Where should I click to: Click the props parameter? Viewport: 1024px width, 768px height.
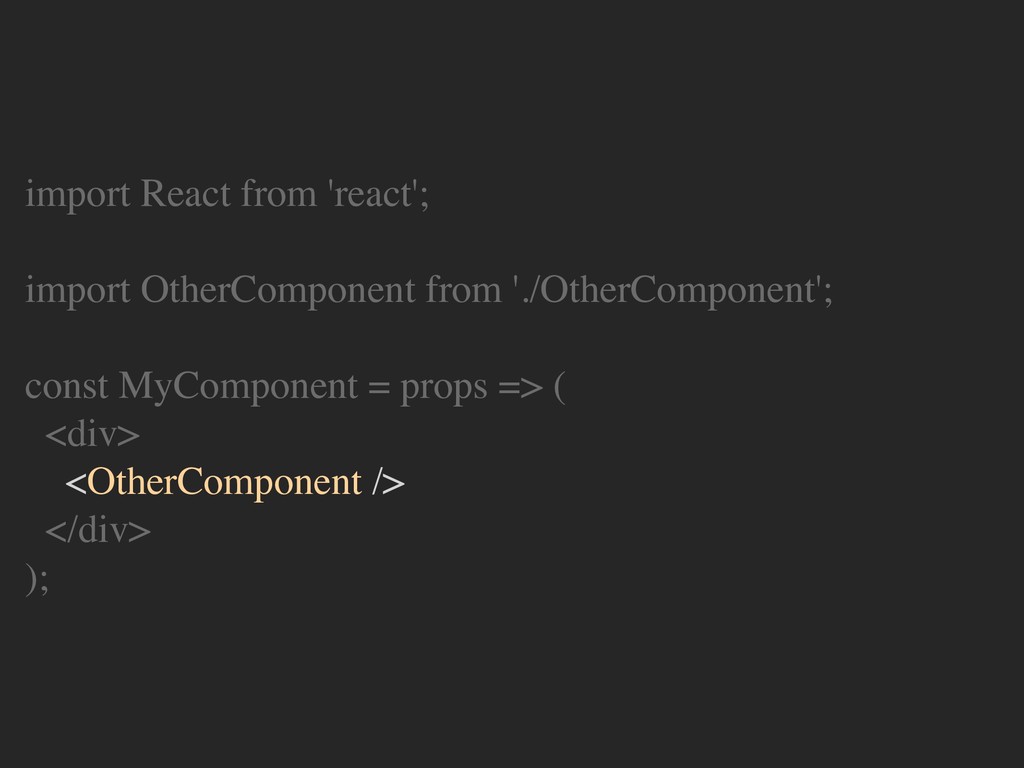[444, 388]
